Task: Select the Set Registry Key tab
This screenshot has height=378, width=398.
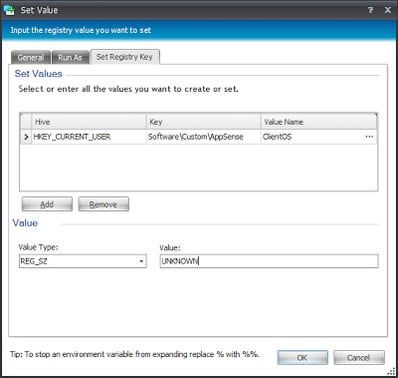Action: coord(125,57)
